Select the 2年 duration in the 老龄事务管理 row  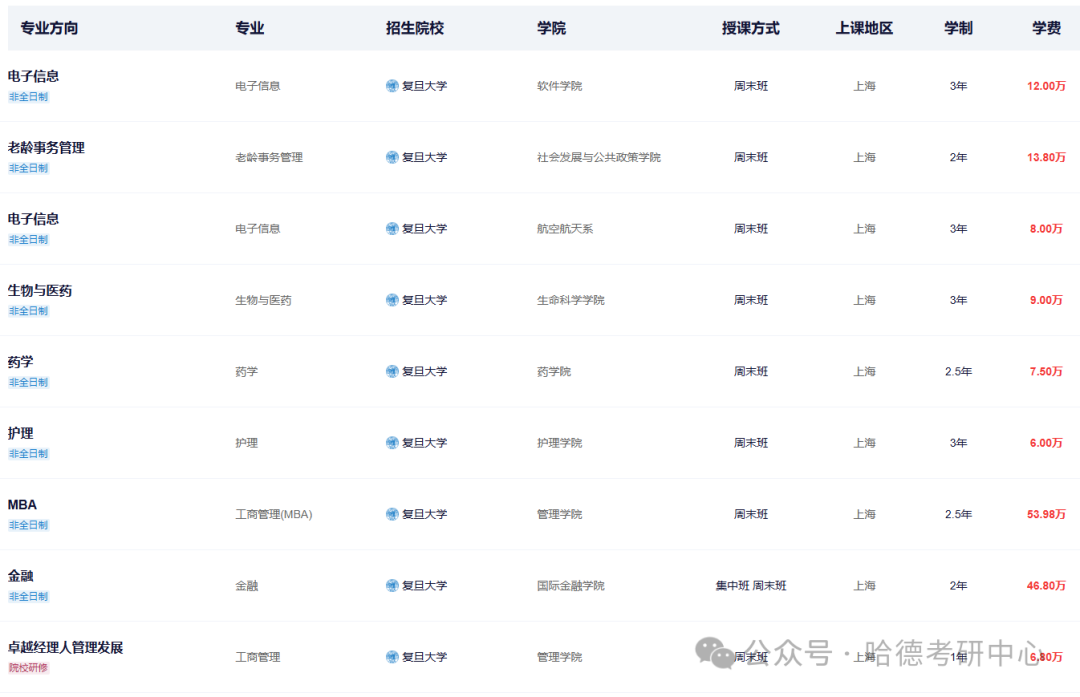(958, 158)
